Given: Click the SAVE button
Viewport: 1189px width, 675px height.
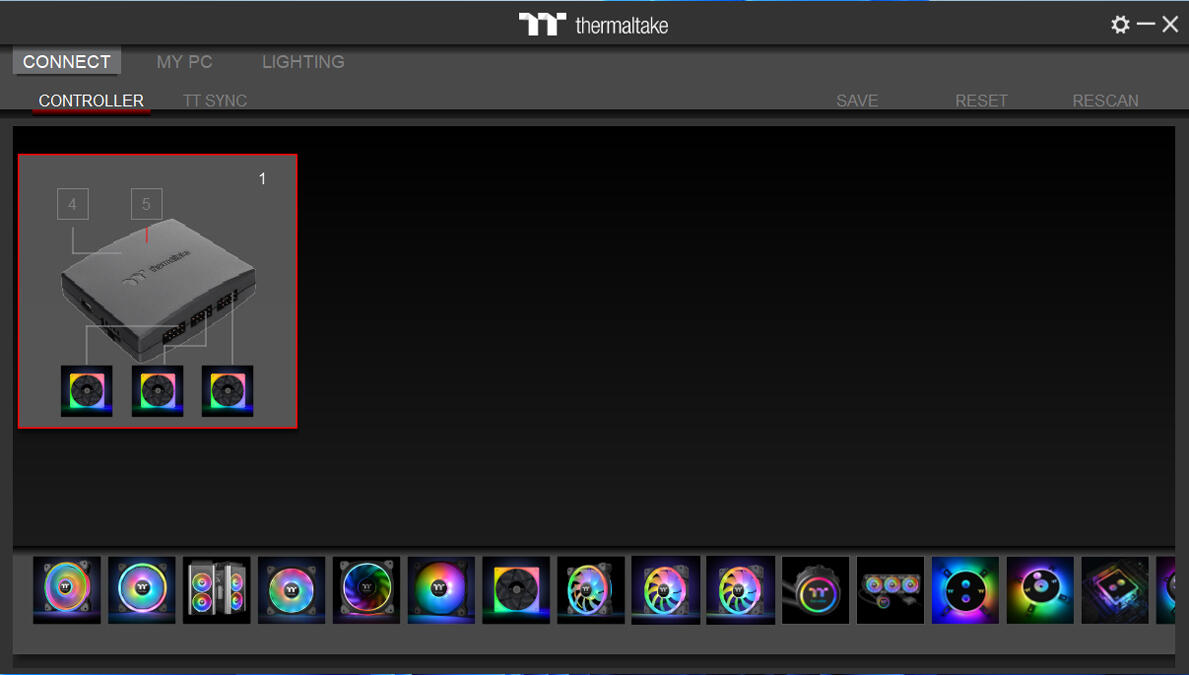Looking at the screenshot, I should pos(857,101).
